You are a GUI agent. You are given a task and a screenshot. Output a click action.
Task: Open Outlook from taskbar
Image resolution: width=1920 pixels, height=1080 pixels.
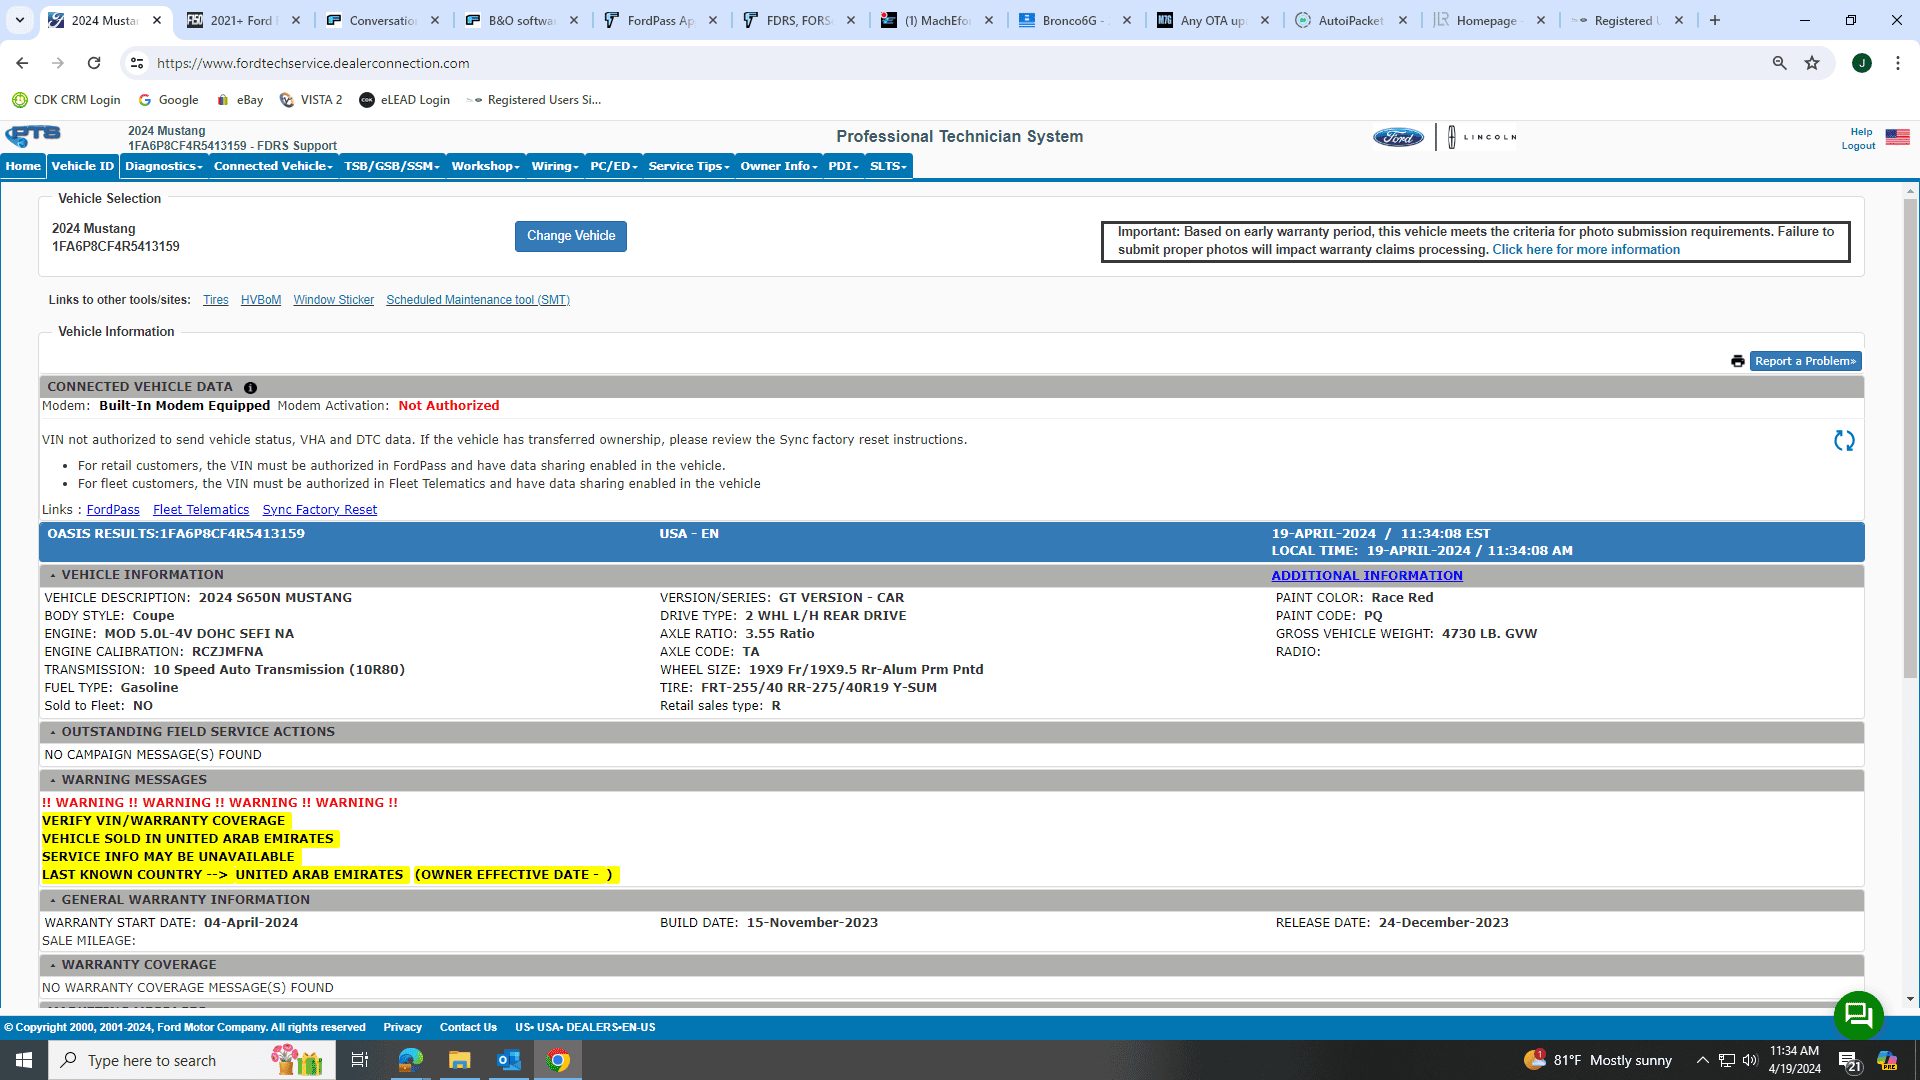tap(509, 1060)
